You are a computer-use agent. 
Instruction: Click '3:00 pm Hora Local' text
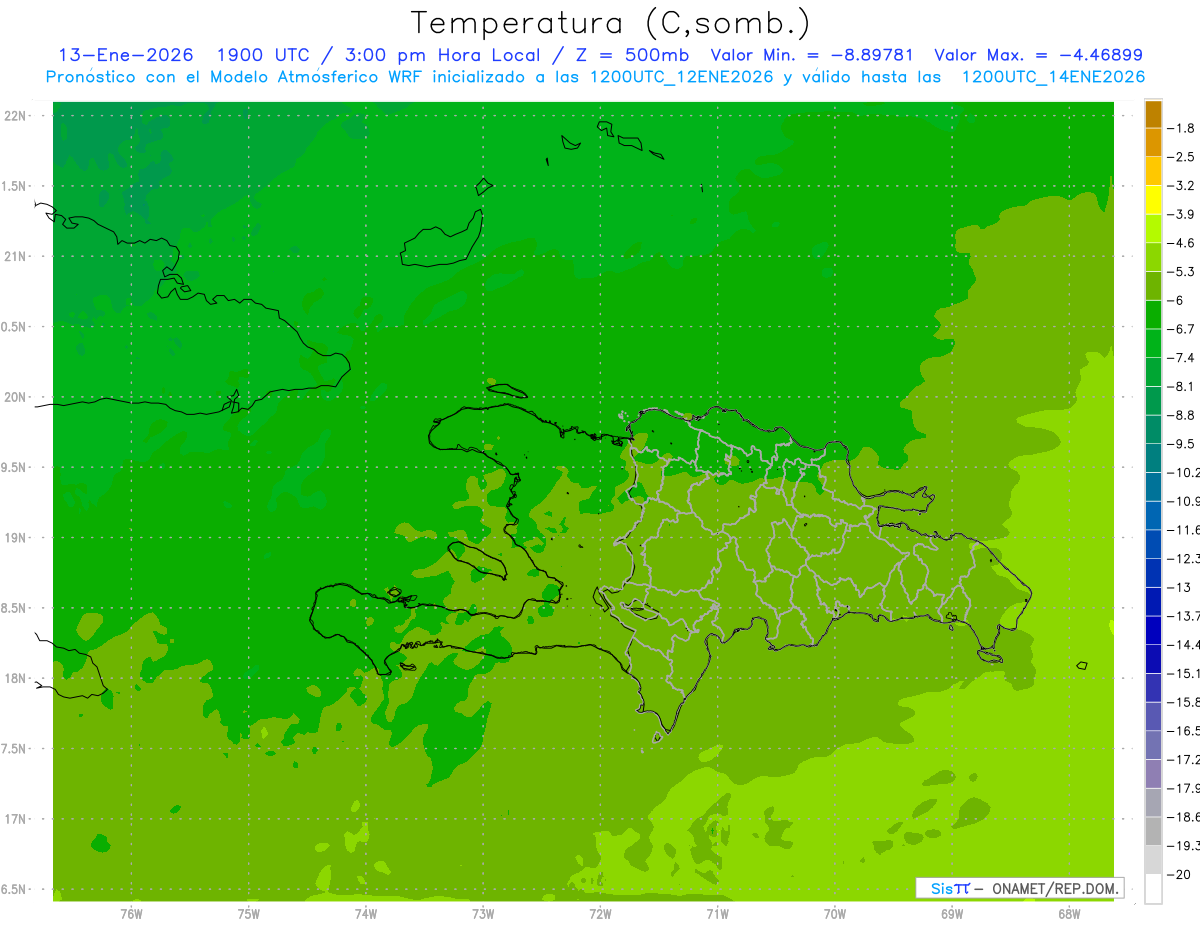(440, 55)
